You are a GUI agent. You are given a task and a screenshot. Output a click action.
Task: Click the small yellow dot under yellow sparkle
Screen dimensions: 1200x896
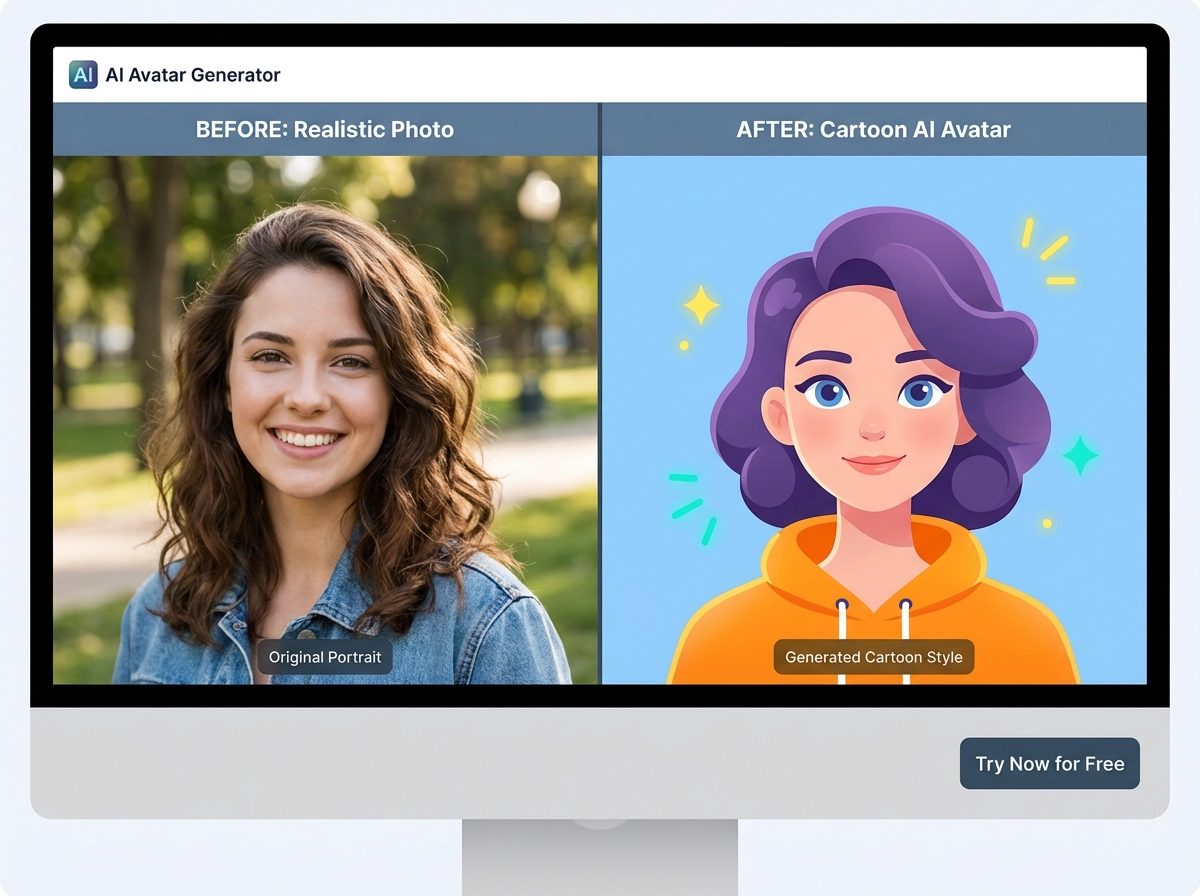[684, 346]
